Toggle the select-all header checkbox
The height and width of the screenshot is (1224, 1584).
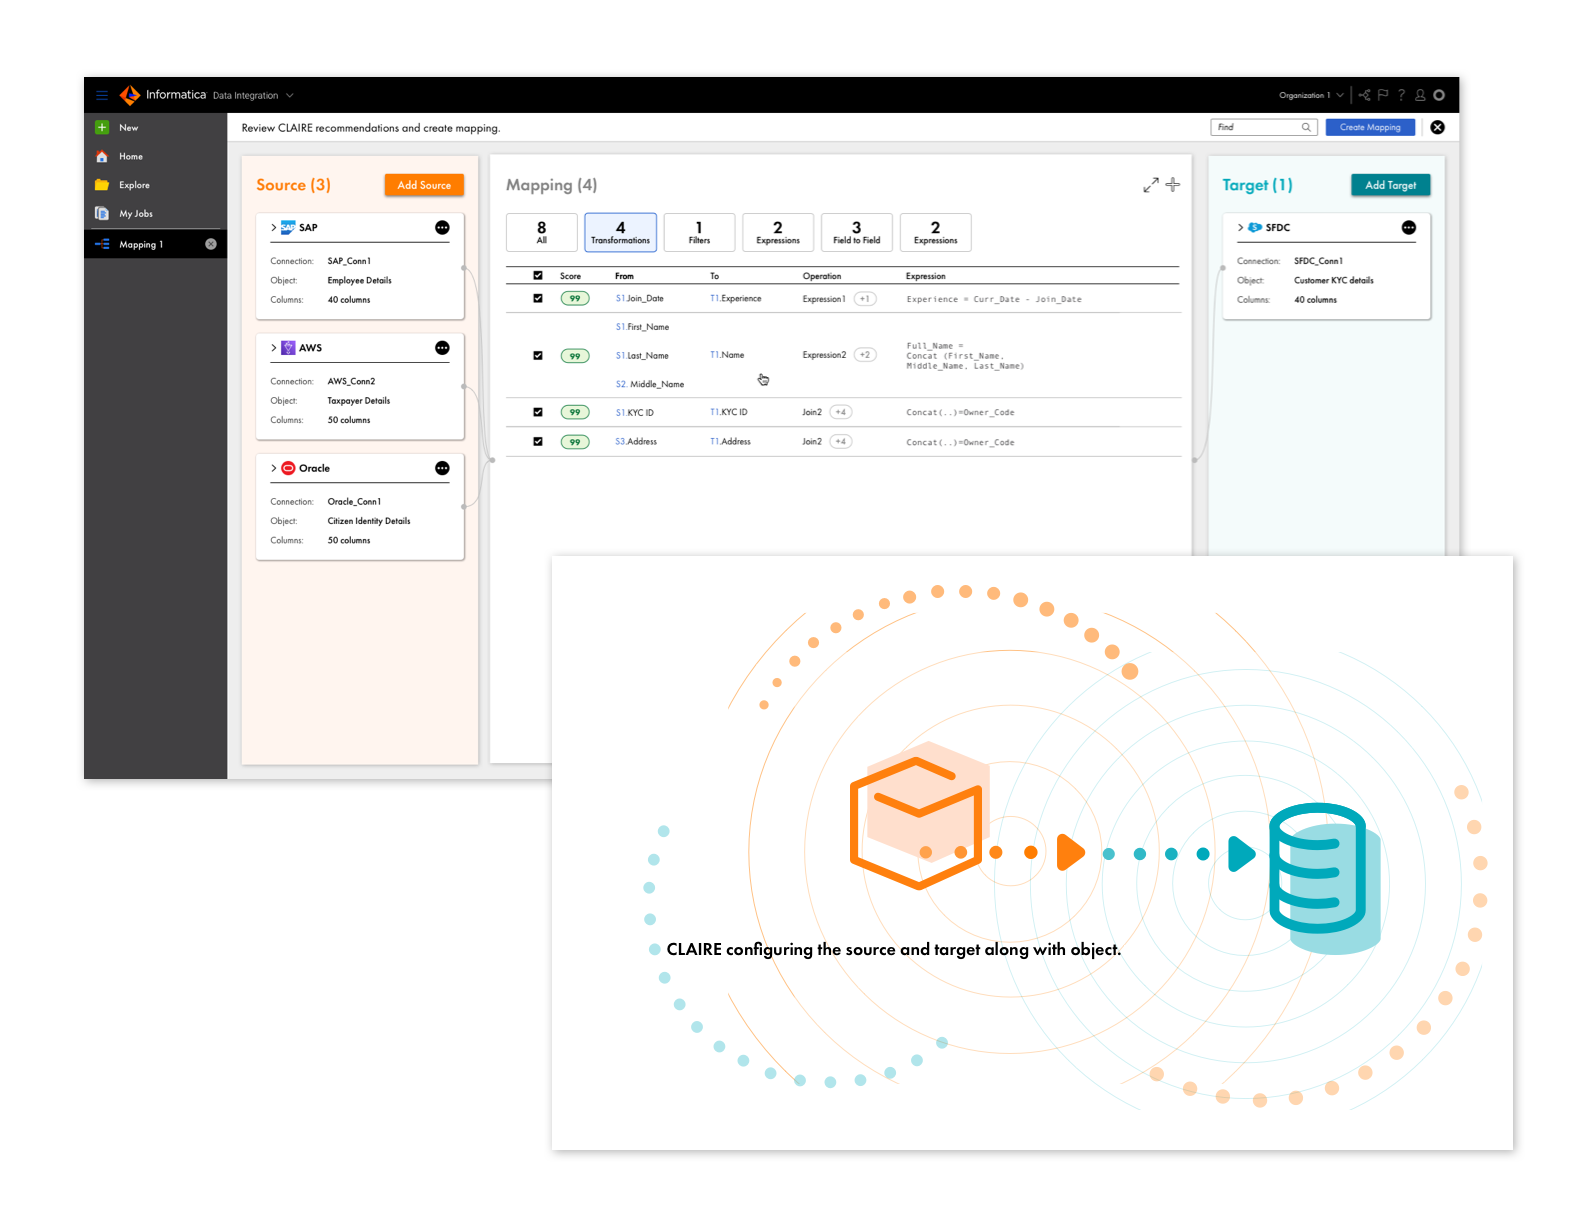[538, 275]
